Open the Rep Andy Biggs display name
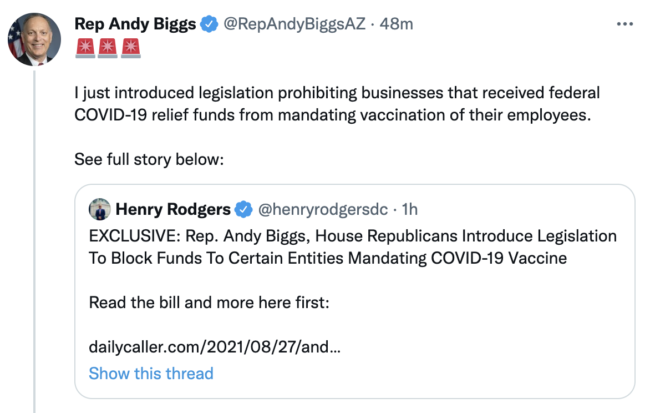This screenshot has width=650, height=413. [133, 22]
